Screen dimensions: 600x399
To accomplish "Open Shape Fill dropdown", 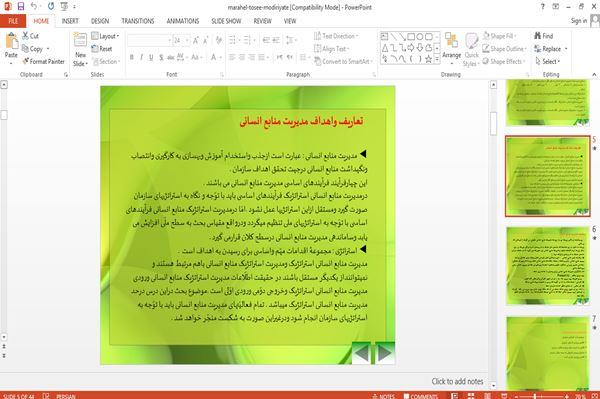I will click(x=499, y=36).
